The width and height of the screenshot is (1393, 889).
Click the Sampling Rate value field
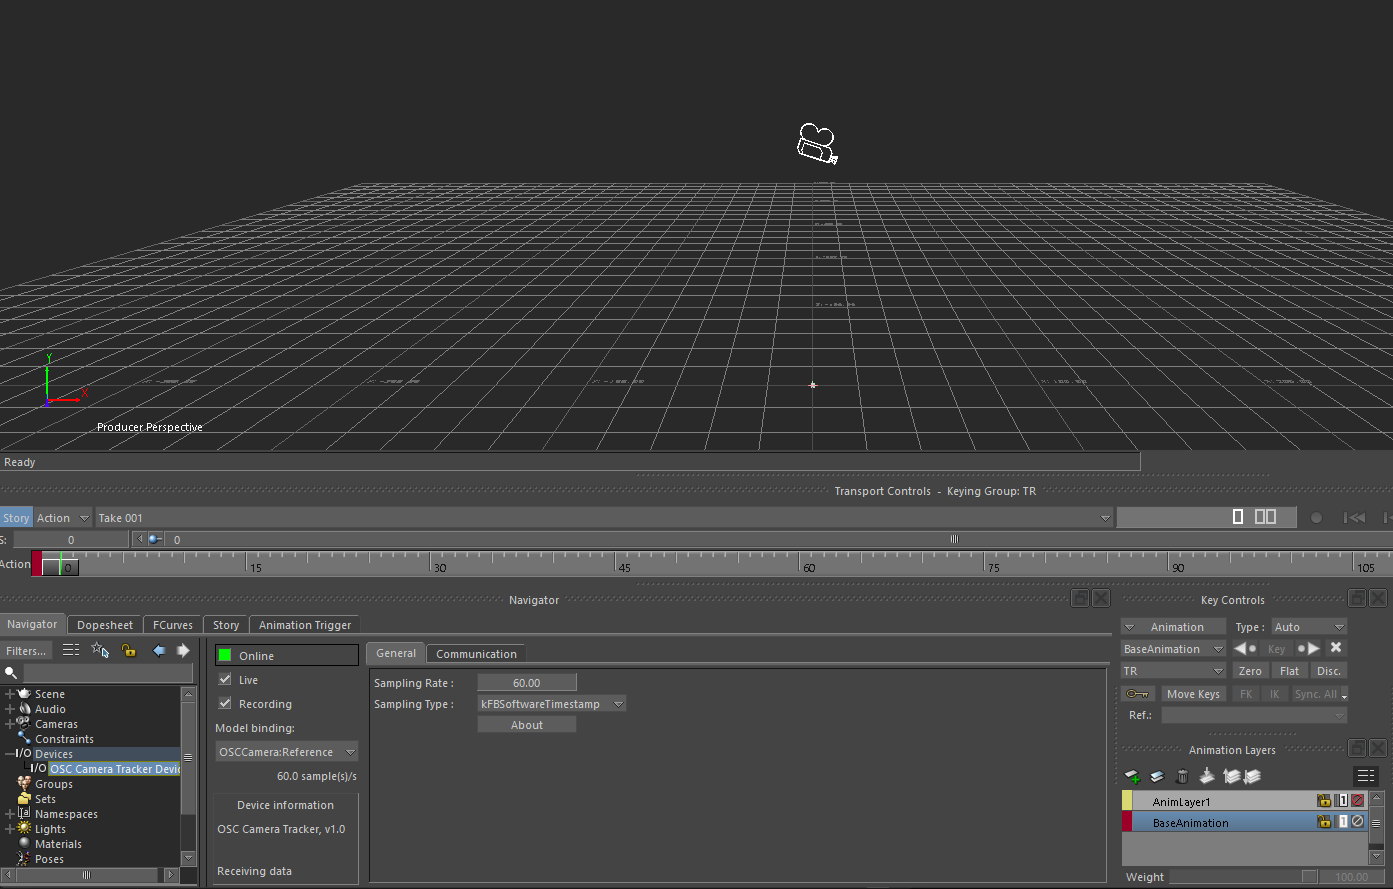point(527,683)
